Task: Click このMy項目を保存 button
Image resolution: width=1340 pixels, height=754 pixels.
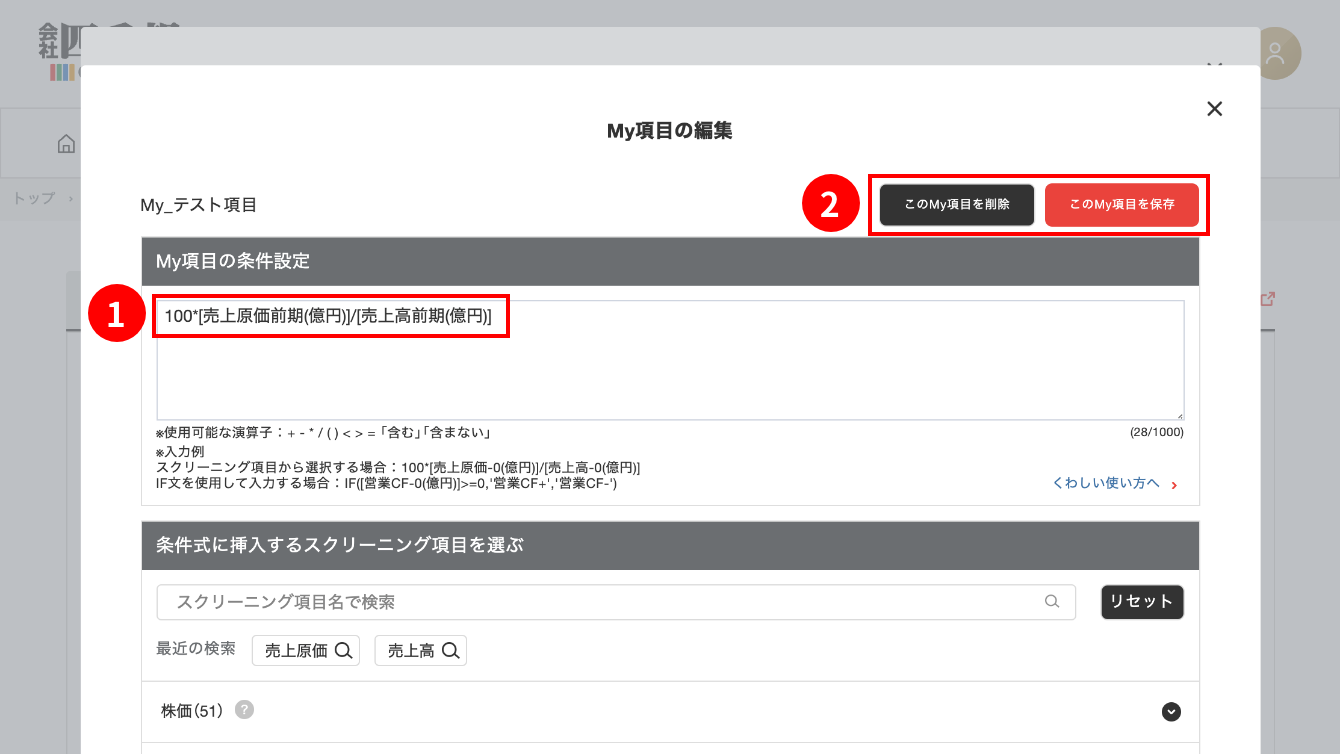Action: coord(1122,204)
